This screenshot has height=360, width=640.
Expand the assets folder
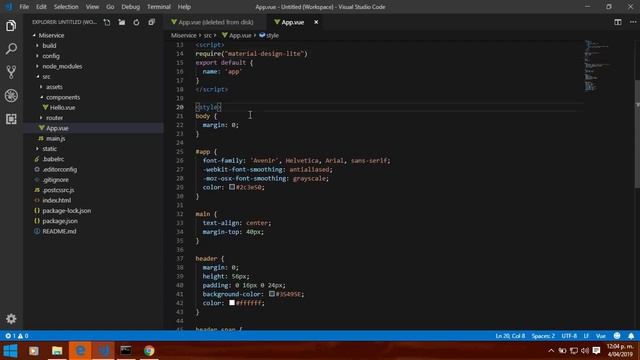[41, 87]
